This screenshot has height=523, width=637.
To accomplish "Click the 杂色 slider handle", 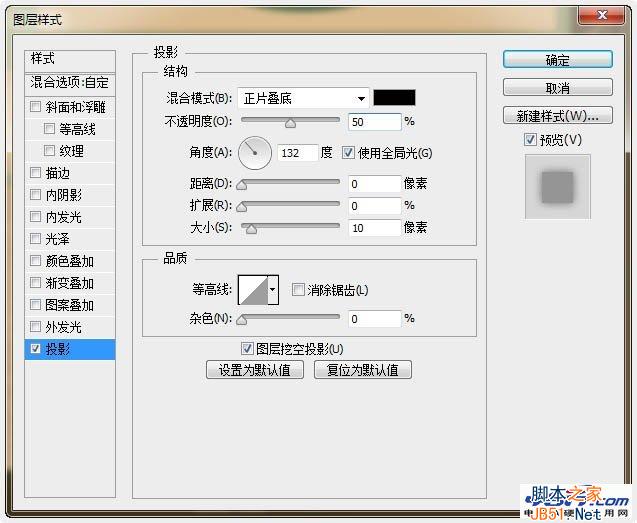I will click(x=242, y=320).
